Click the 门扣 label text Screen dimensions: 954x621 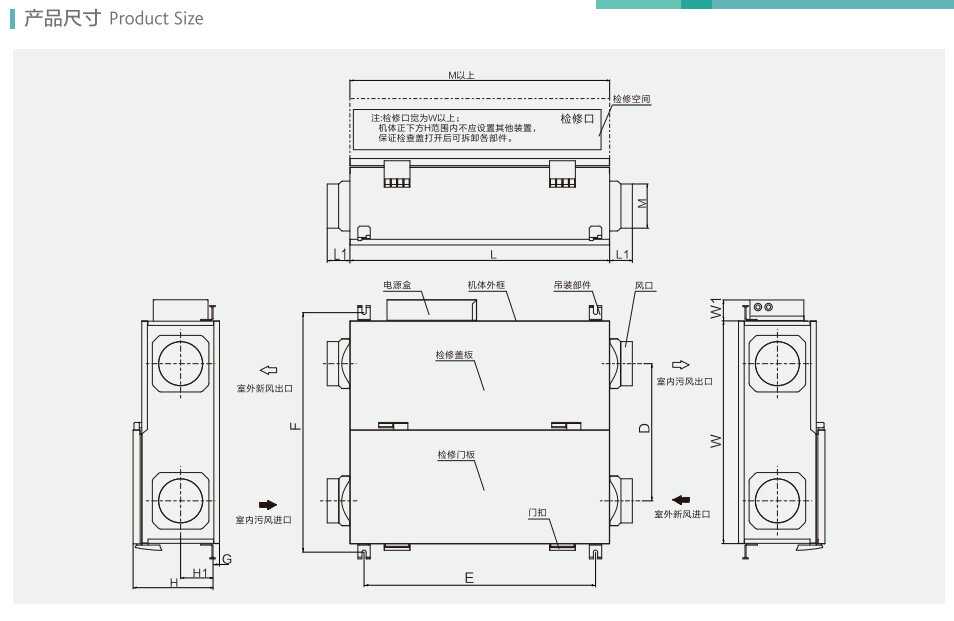pyautogui.click(x=538, y=512)
